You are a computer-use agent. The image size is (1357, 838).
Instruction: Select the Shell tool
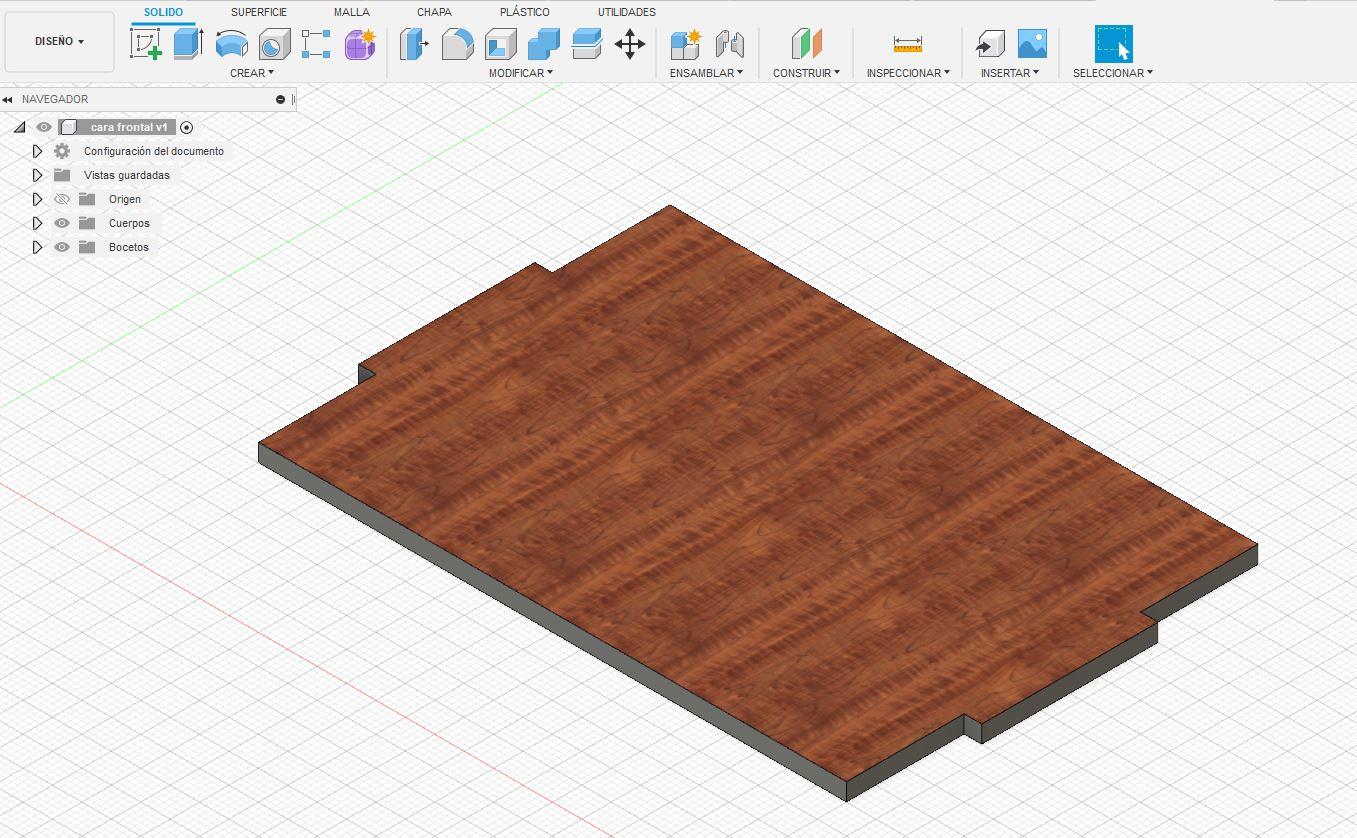click(500, 44)
